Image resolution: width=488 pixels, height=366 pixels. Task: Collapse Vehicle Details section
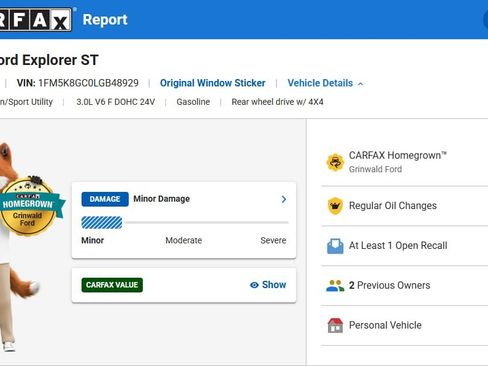[x=325, y=83]
